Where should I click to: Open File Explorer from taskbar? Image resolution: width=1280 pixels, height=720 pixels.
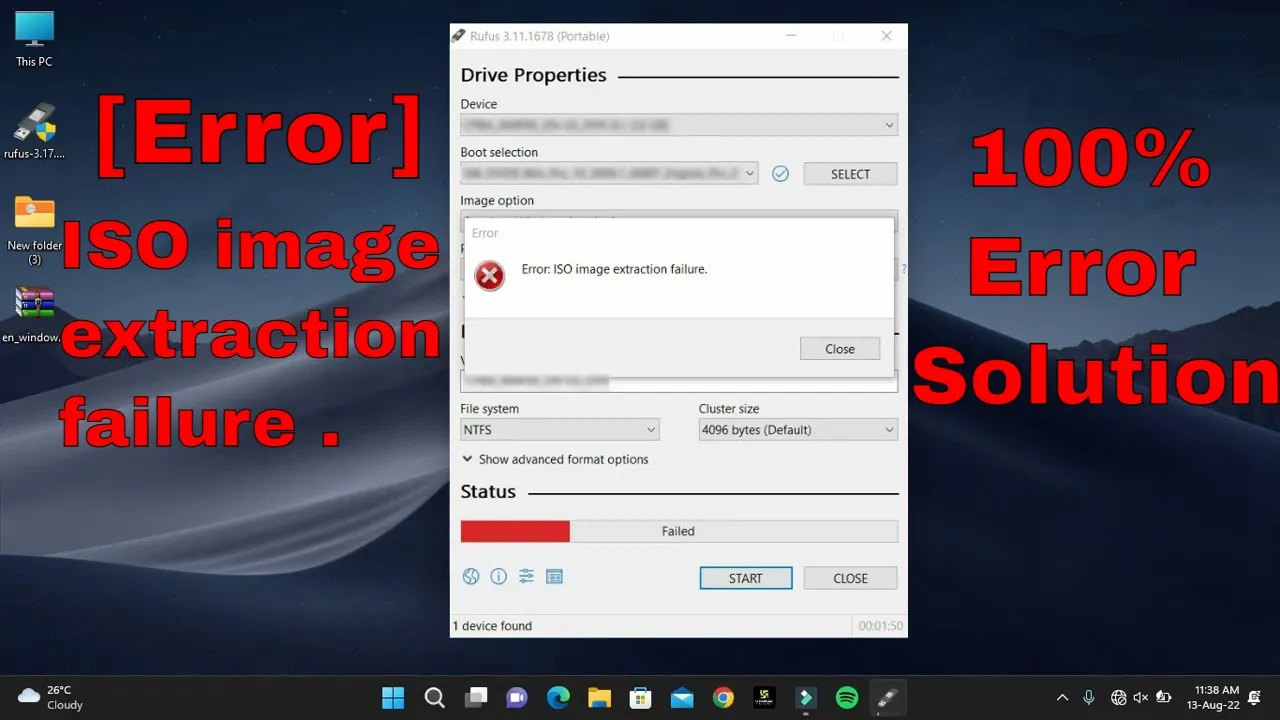(x=599, y=697)
